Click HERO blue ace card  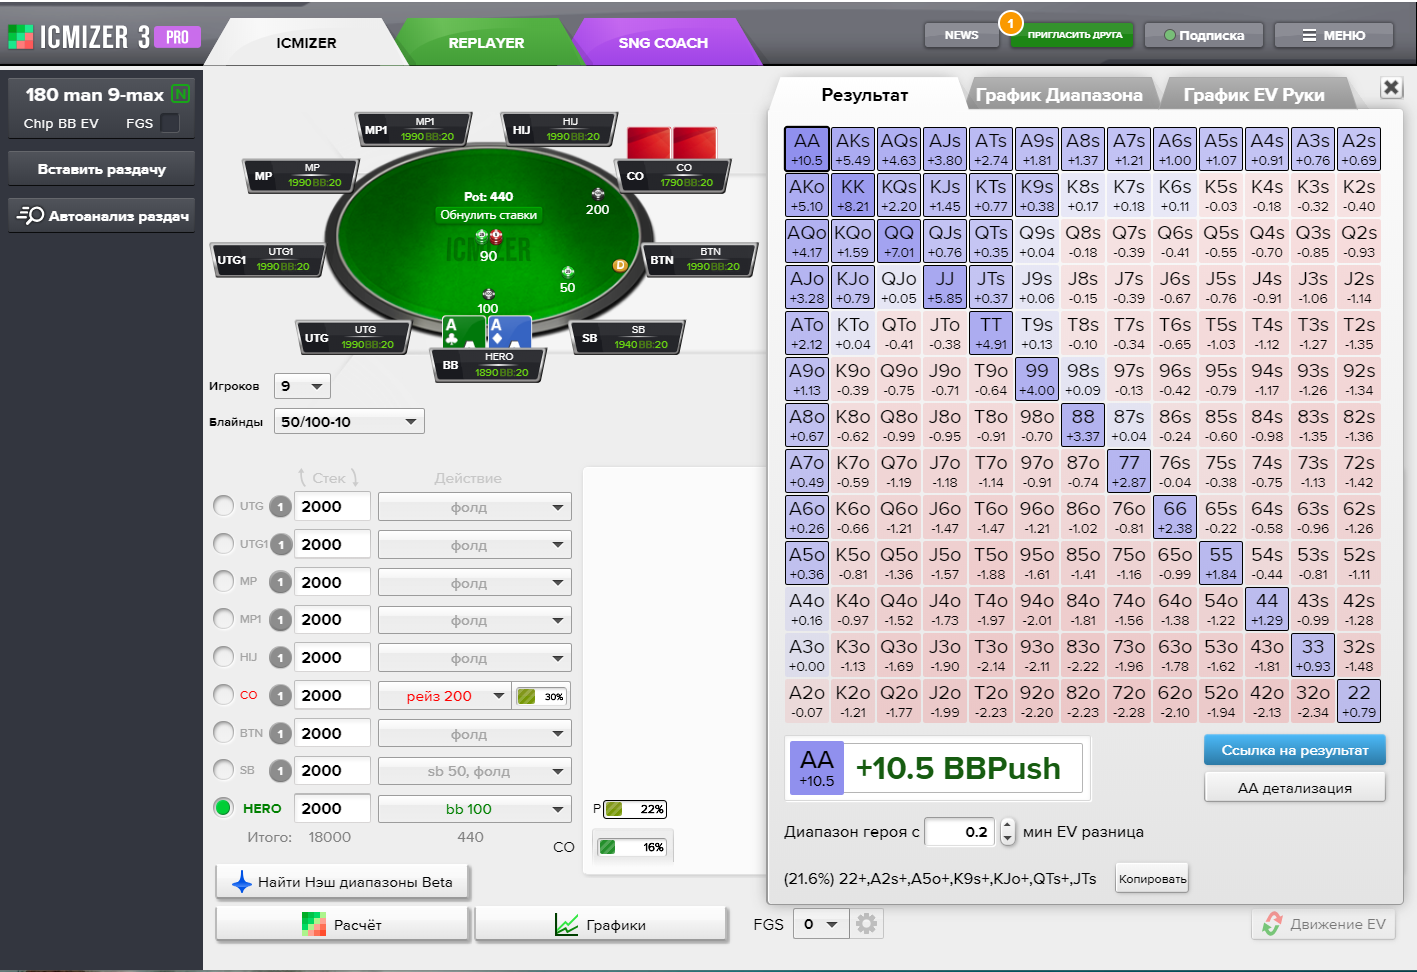tap(509, 332)
